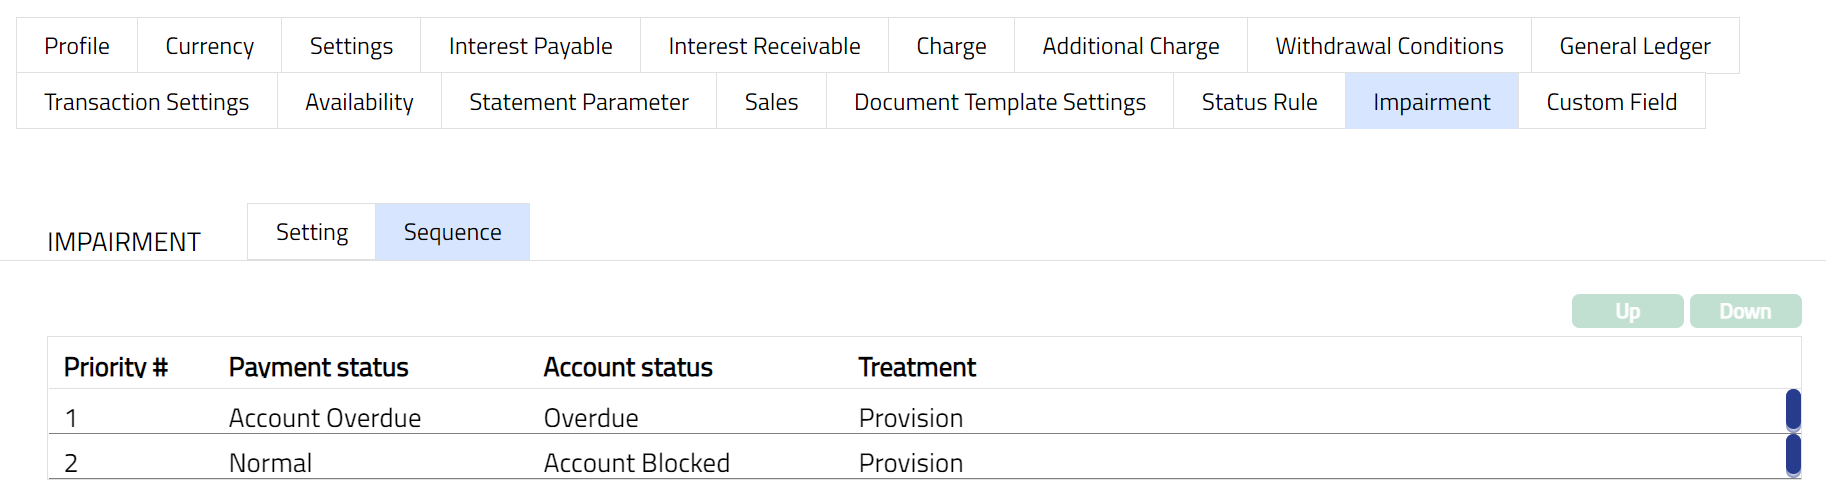The height and width of the screenshot is (498, 1826).
Task: Go to the Additional Charge tab
Action: [1130, 46]
